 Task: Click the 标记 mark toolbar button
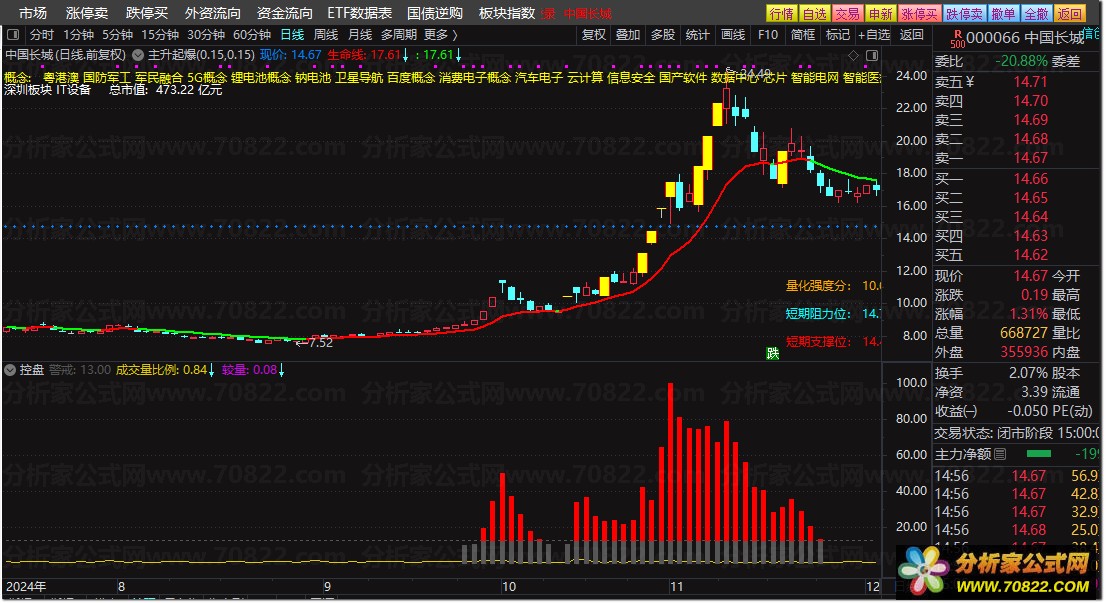(x=837, y=35)
